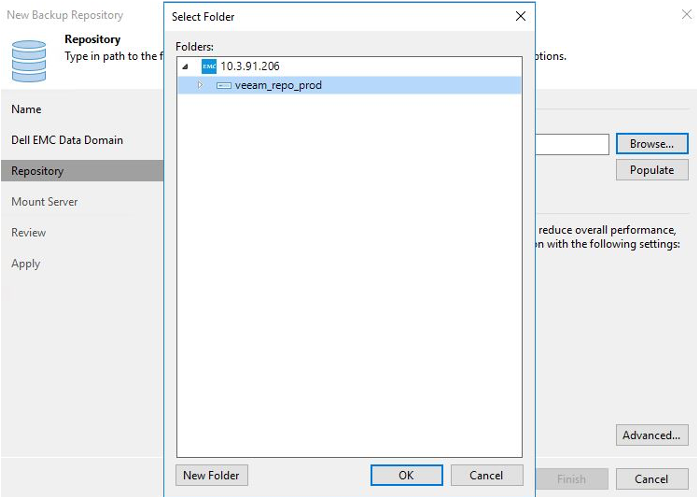Viewport: 697px width, 497px height.
Task: Go to the Name wizard step
Action: (26, 109)
